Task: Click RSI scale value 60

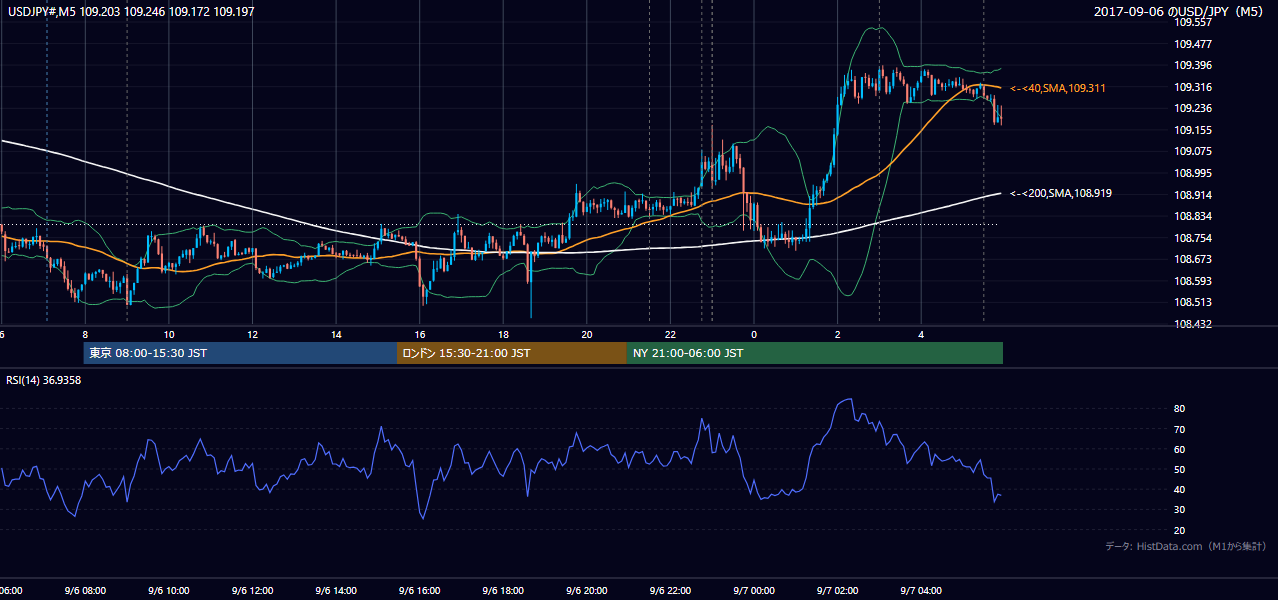Action: tap(1180, 449)
